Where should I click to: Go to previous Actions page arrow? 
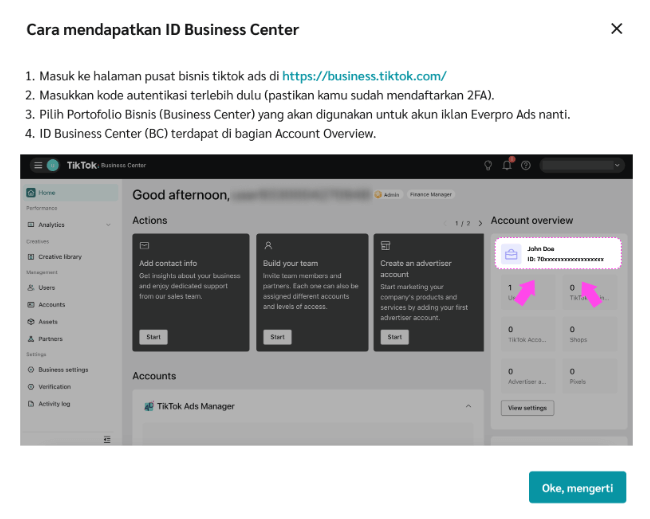tap(446, 223)
